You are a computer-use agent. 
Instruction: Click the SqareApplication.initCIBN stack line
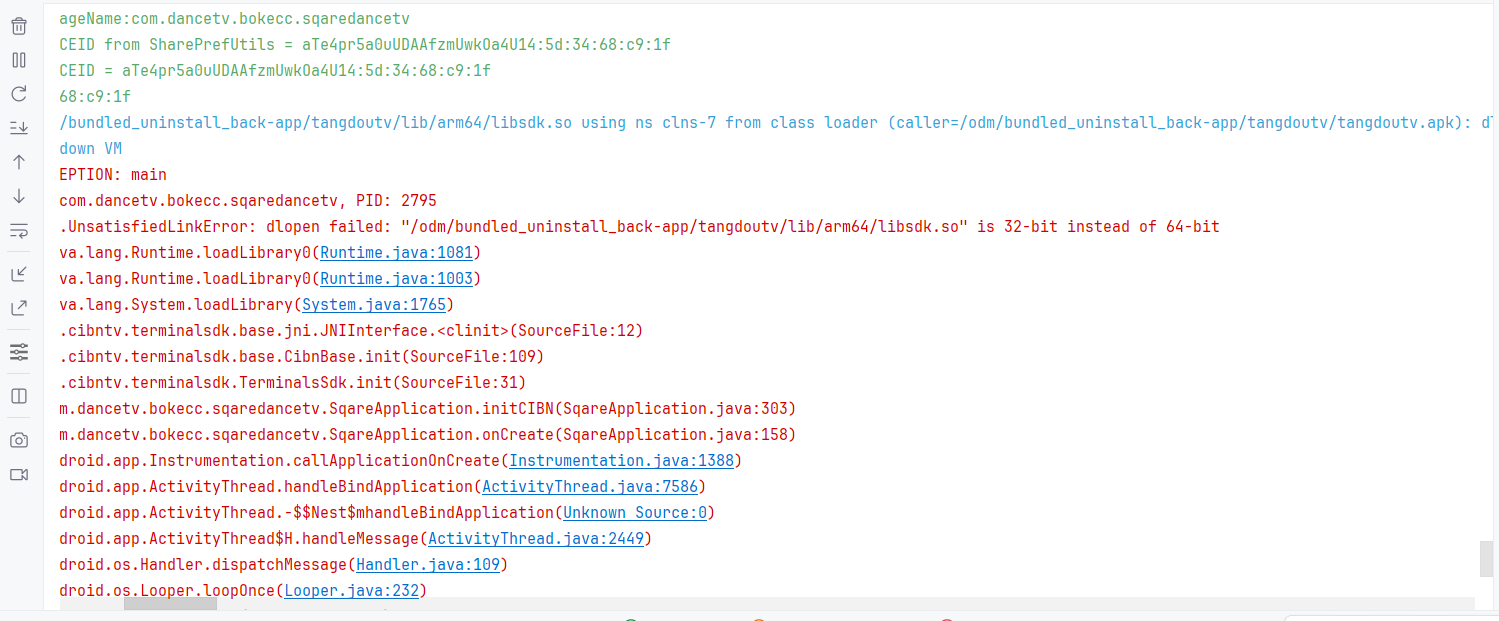(x=428, y=408)
